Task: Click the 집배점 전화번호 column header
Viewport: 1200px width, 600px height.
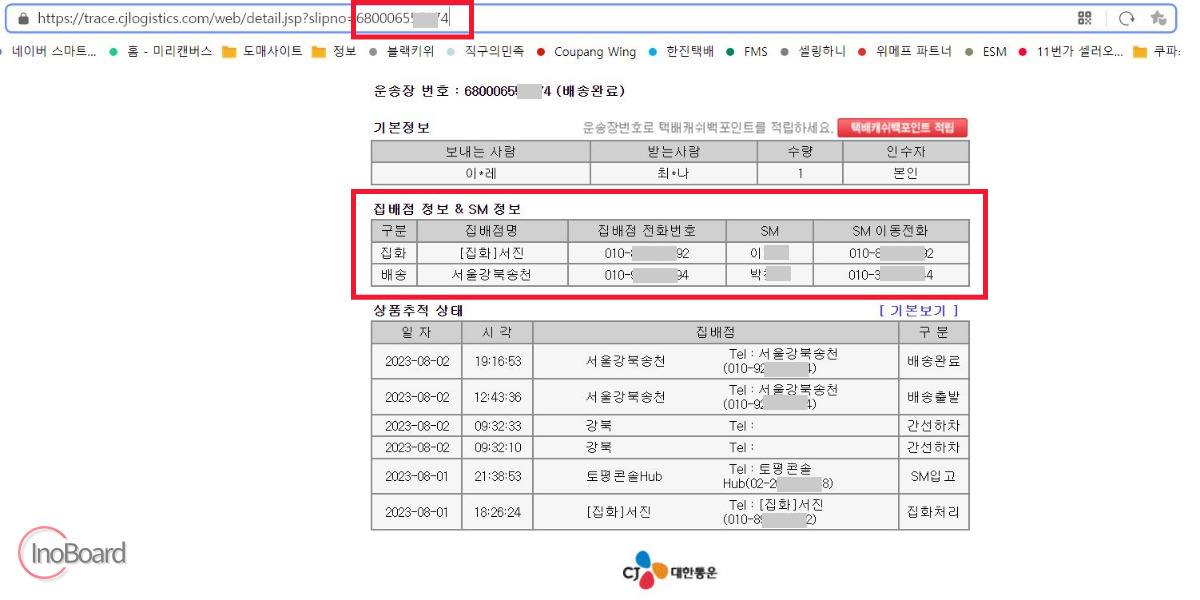Action: coord(646,231)
